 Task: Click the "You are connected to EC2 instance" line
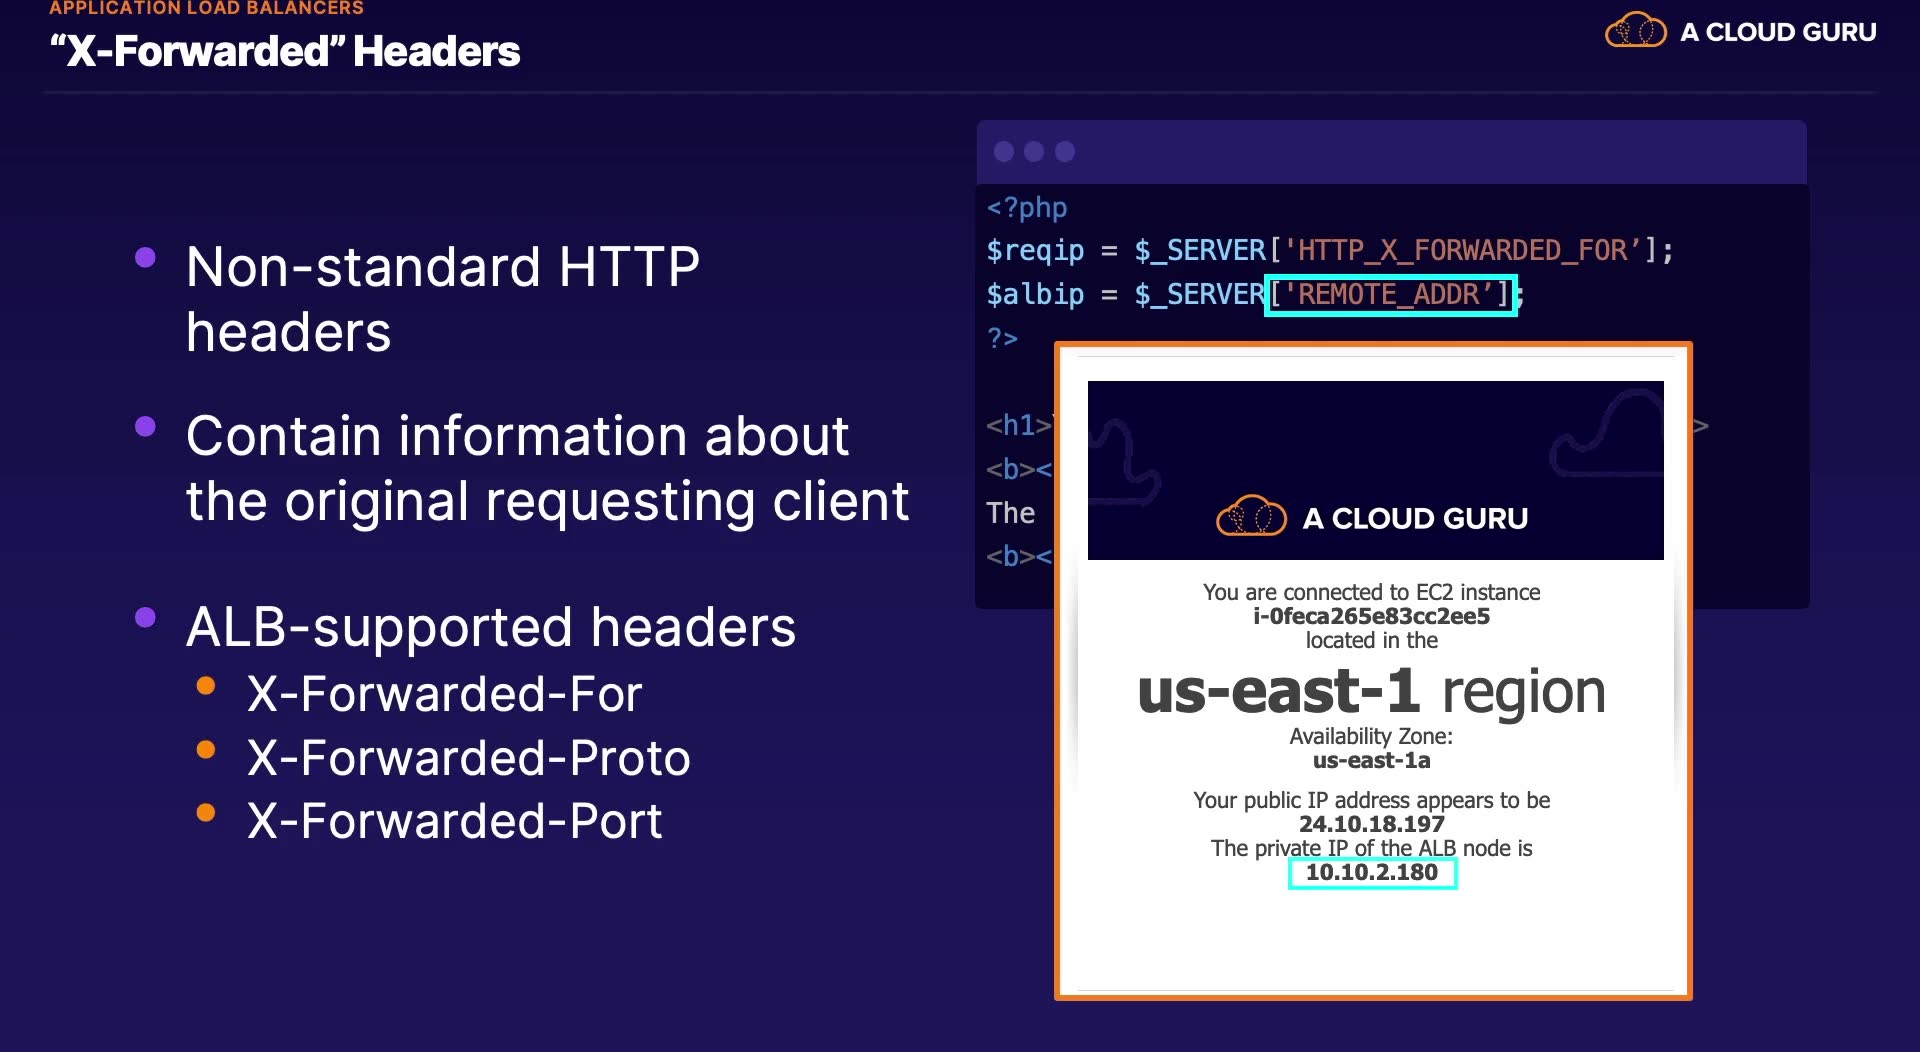[x=1372, y=592]
